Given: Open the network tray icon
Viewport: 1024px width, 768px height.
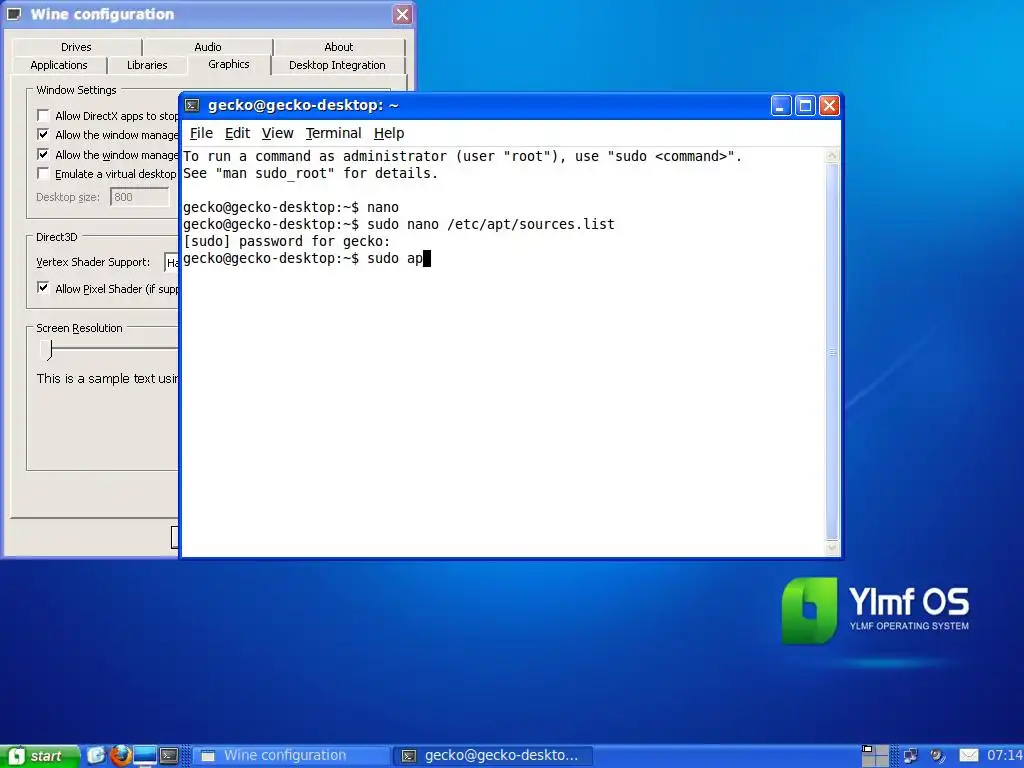Looking at the screenshot, I should tap(910, 756).
